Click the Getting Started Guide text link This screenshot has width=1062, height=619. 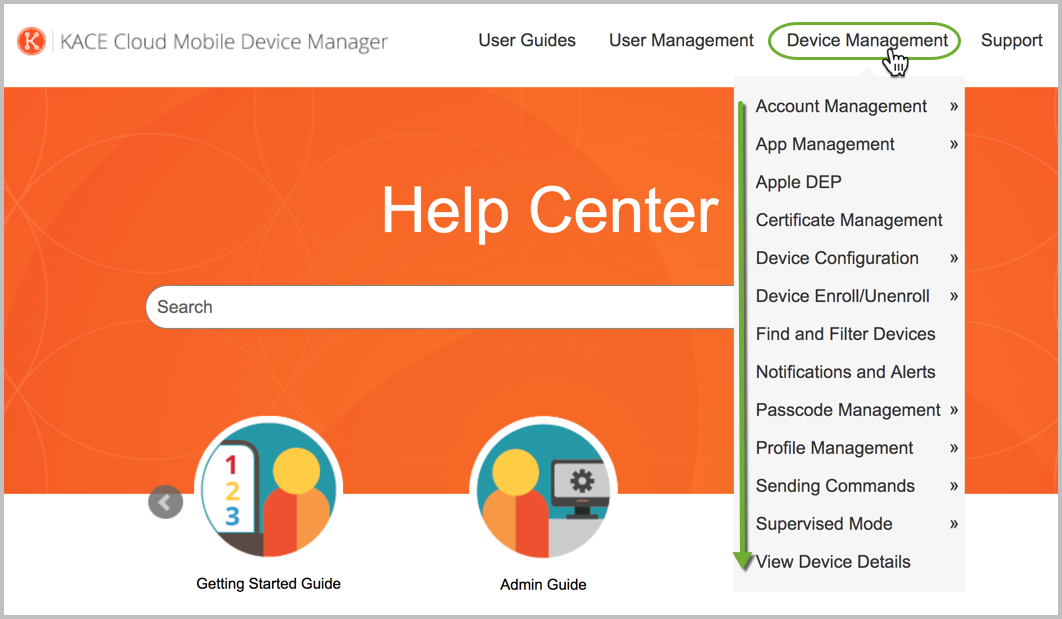pos(268,584)
